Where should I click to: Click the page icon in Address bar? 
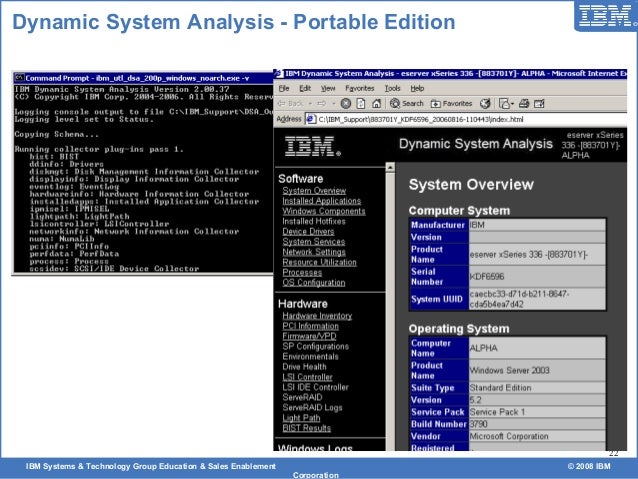311,119
